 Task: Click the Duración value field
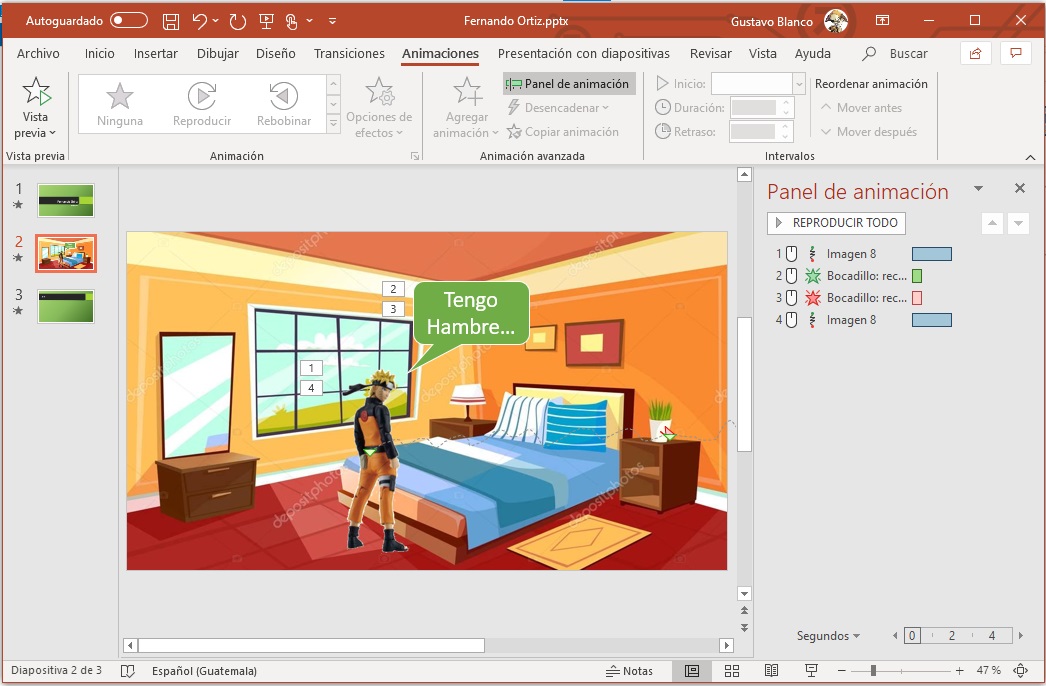(x=754, y=107)
